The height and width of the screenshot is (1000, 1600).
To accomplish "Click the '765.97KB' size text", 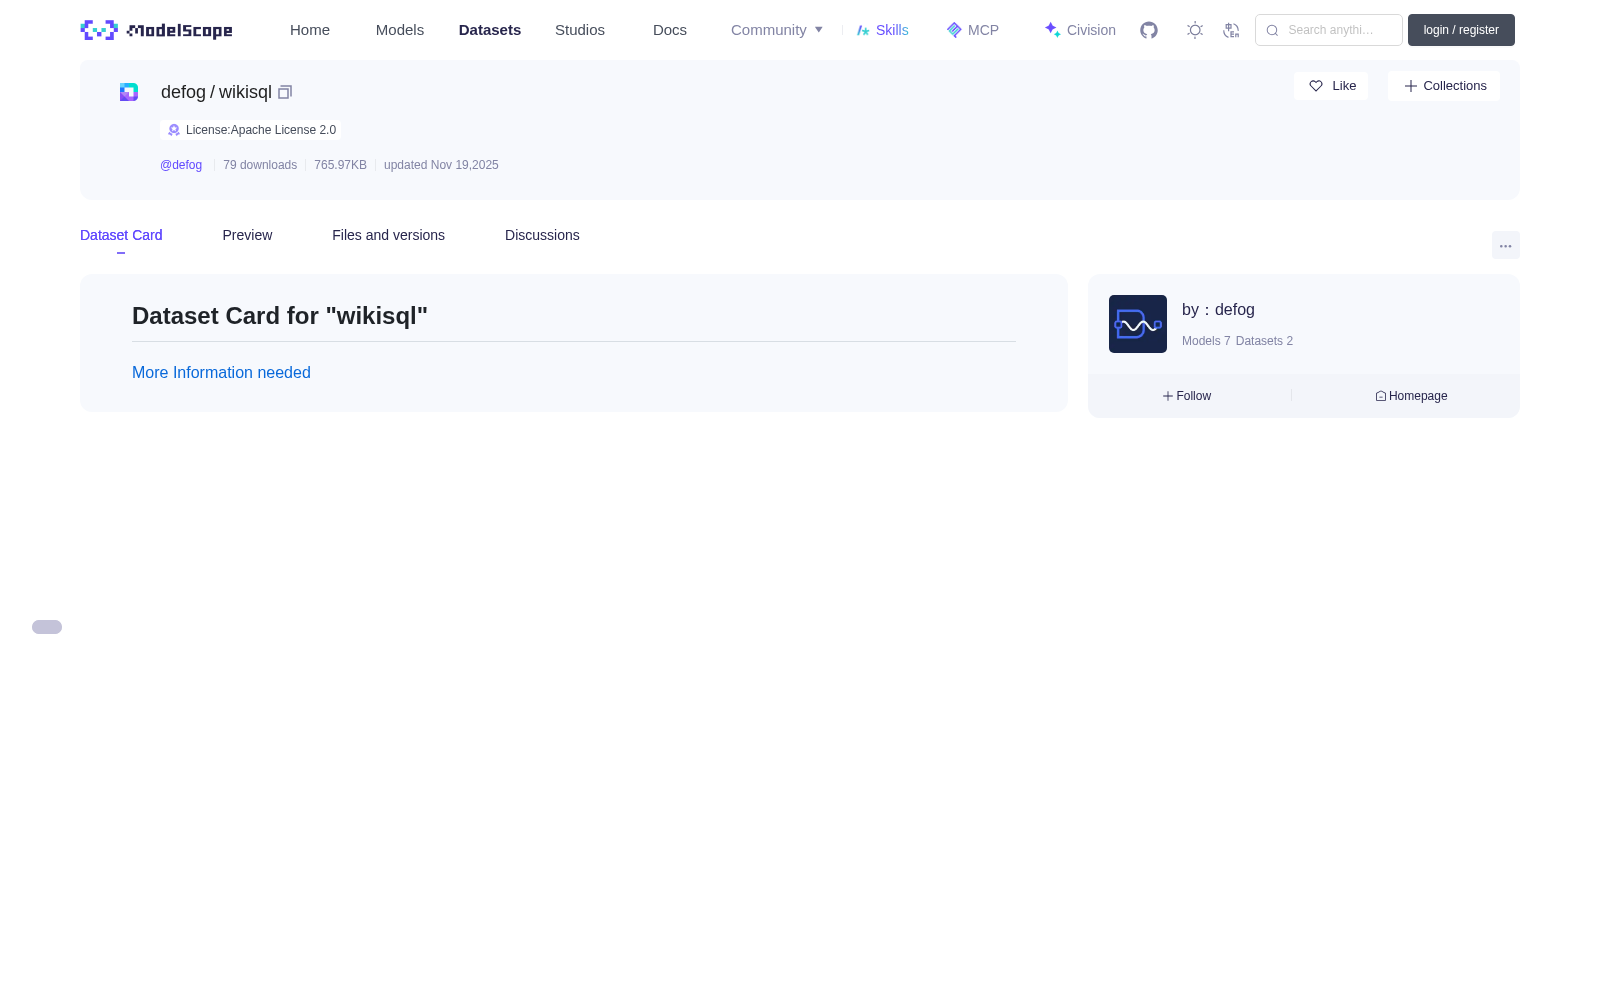I will tap(340, 165).
